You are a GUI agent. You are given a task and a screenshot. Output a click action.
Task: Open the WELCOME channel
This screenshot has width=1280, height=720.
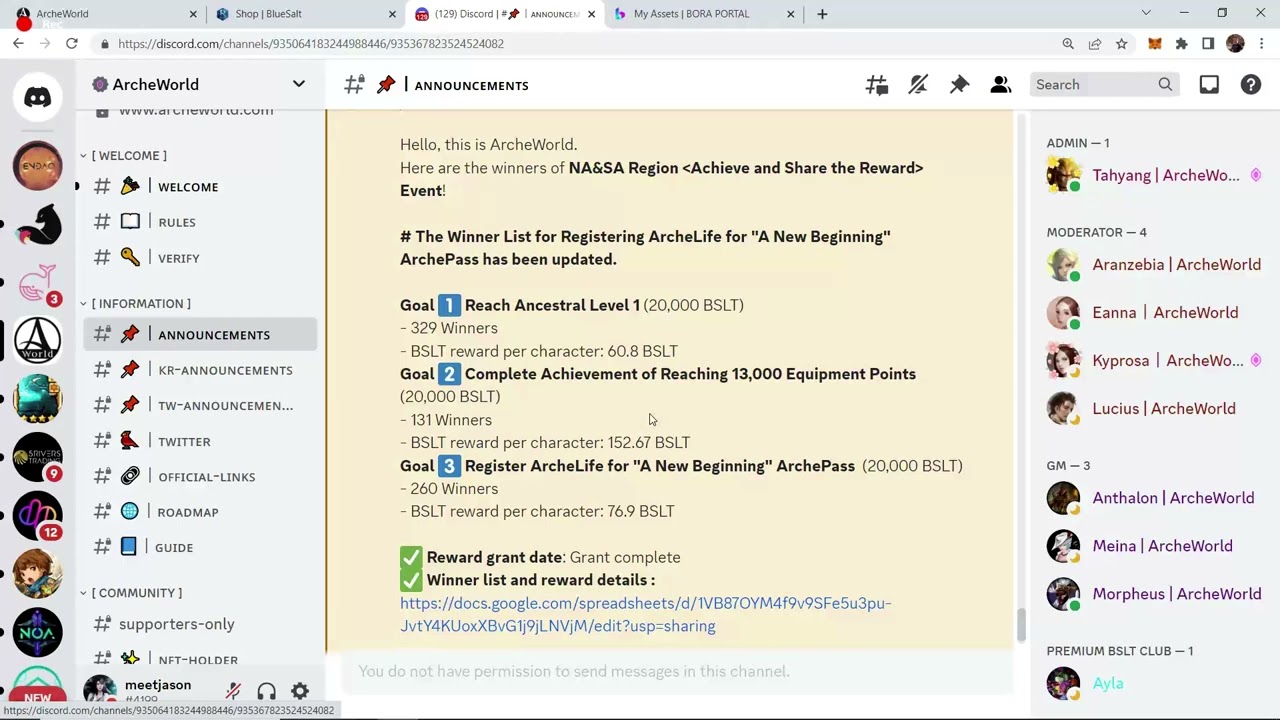point(200,187)
